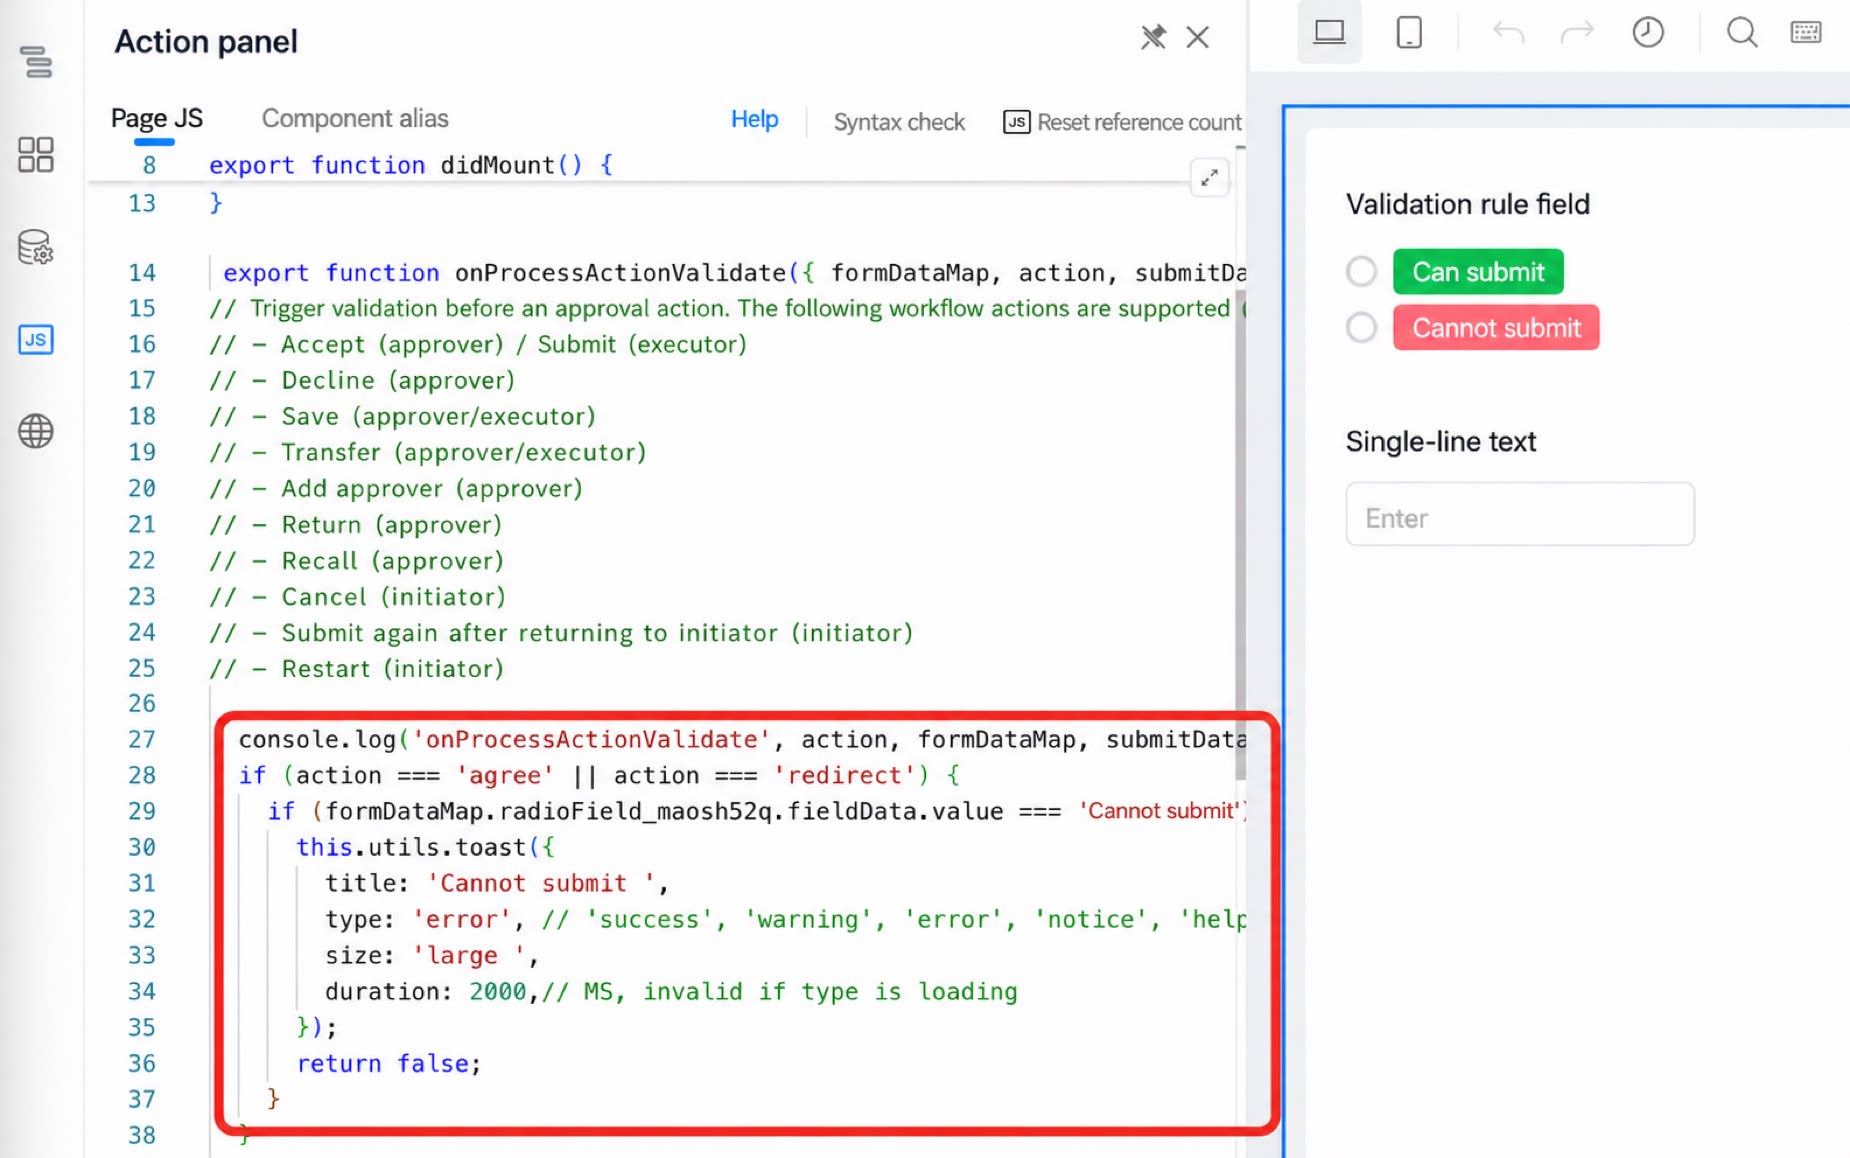Switch to the Component alias tab
Image resolution: width=1850 pixels, height=1158 pixels.
click(x=355, y=118)
